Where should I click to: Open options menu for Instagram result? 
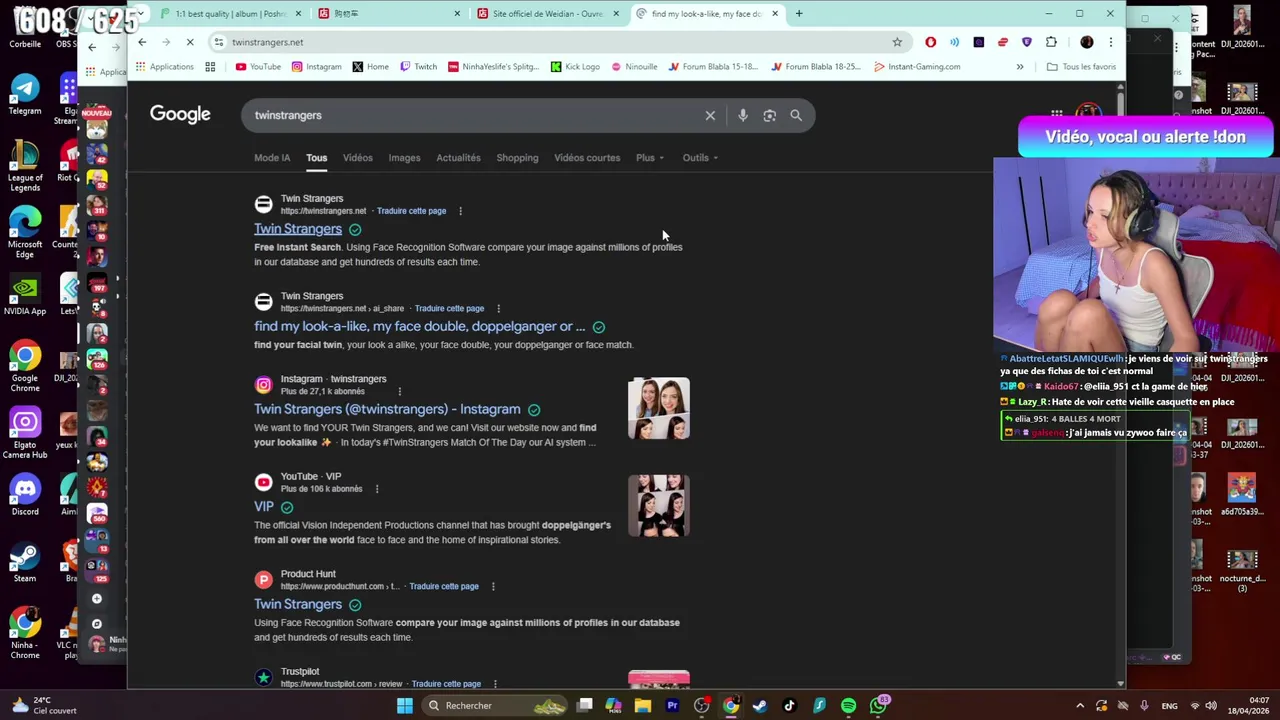click(x=399, y=391)
